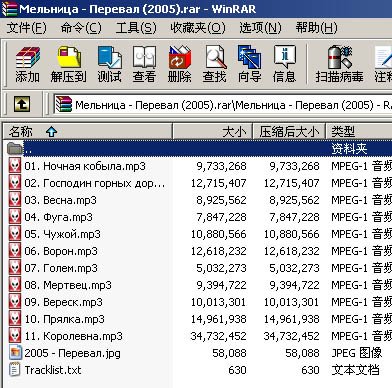Click the JPEG 图像 type cell
392x388 pixels.
click(x=356, y=353)
